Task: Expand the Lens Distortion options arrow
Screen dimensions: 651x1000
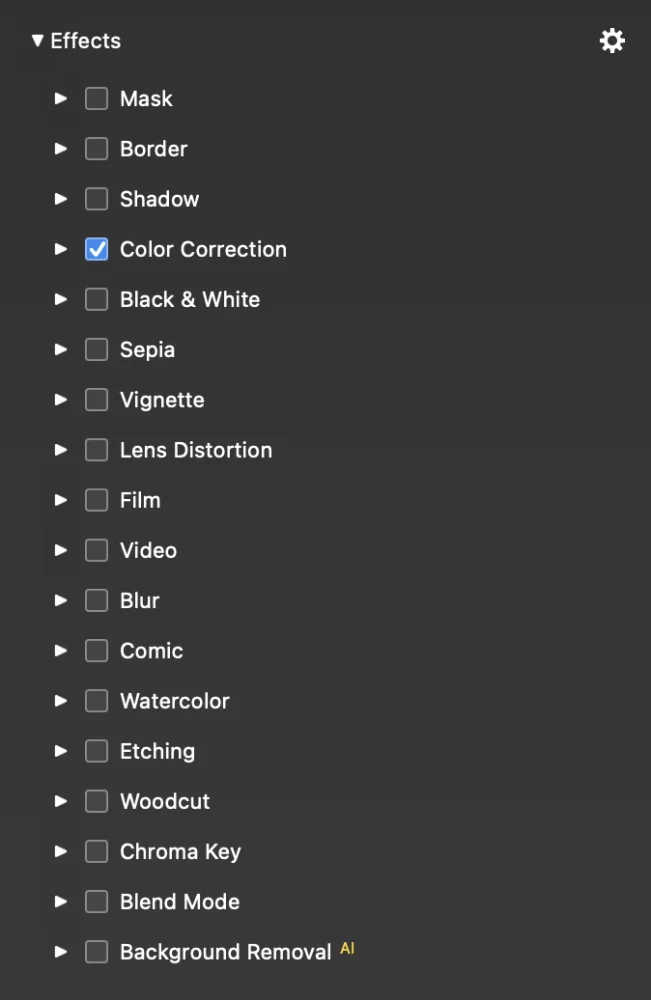Action: [61, 450]
